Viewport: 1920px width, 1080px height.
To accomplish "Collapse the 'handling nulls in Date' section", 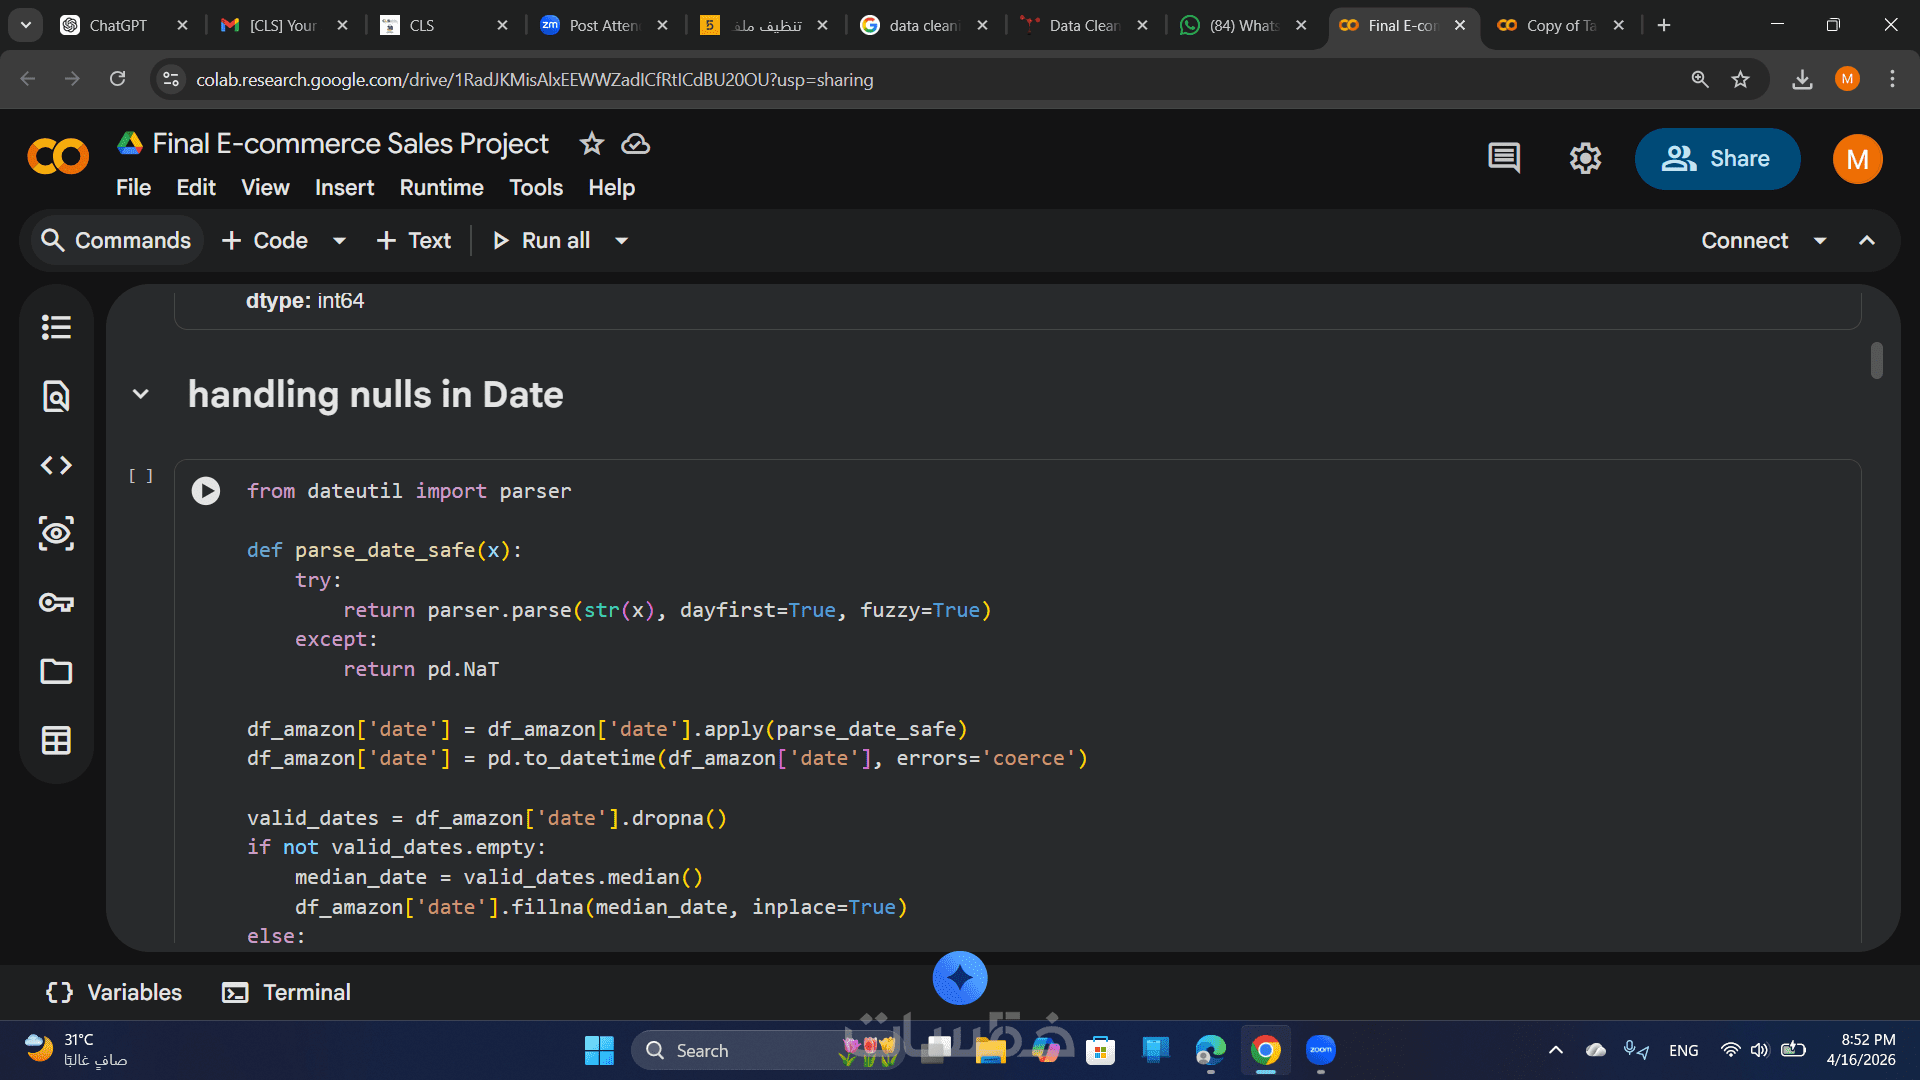I will pos(141,394).
